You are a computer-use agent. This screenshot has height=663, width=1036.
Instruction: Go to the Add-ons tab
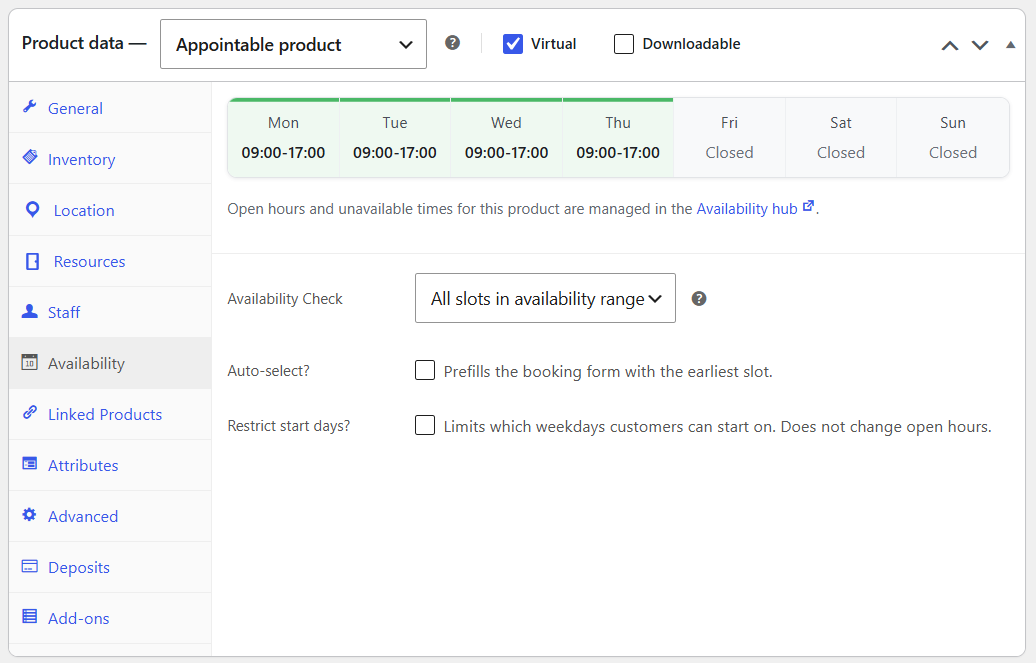(110, 618)
